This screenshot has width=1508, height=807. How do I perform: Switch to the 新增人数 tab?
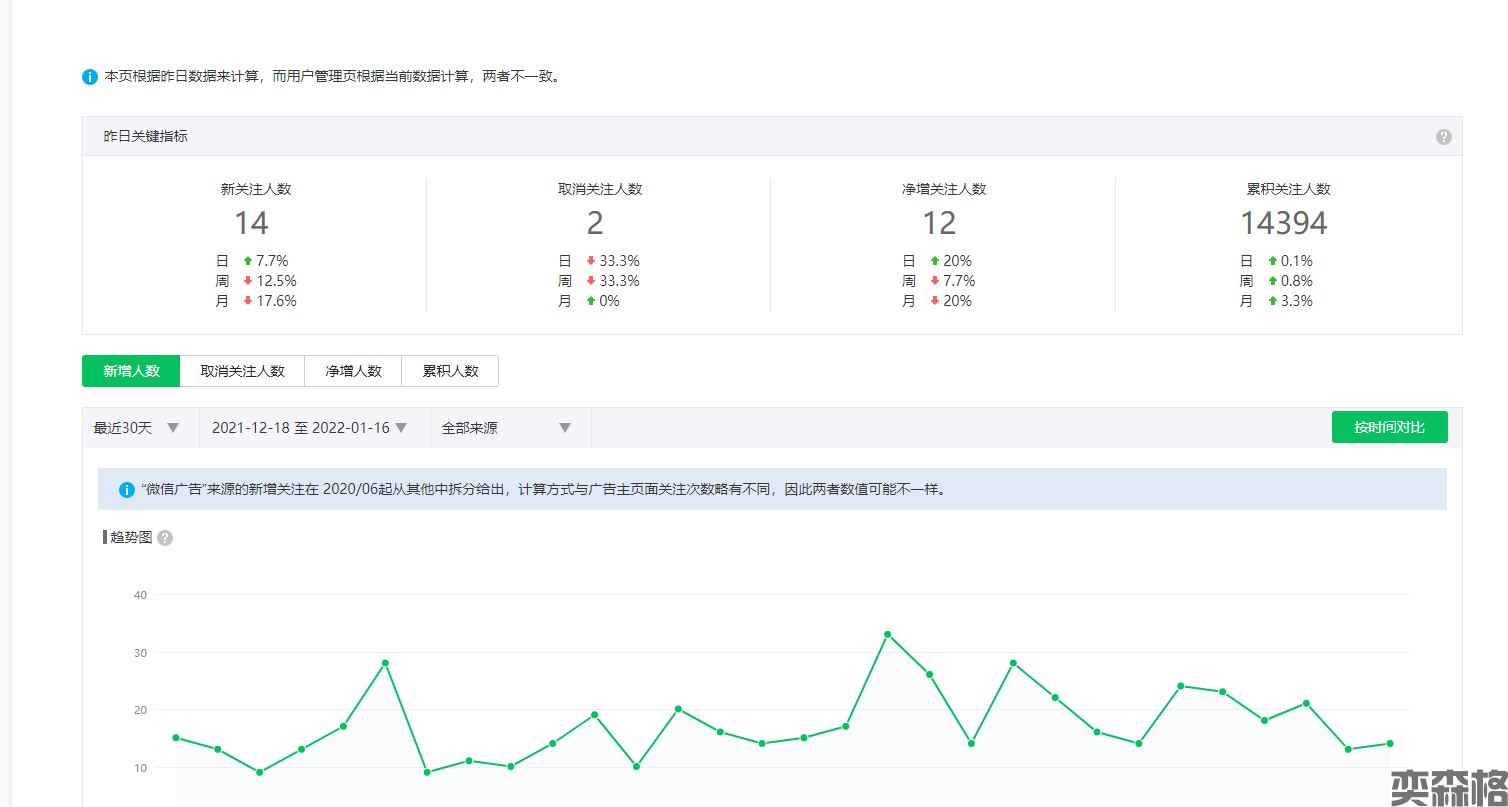[131, 371]
